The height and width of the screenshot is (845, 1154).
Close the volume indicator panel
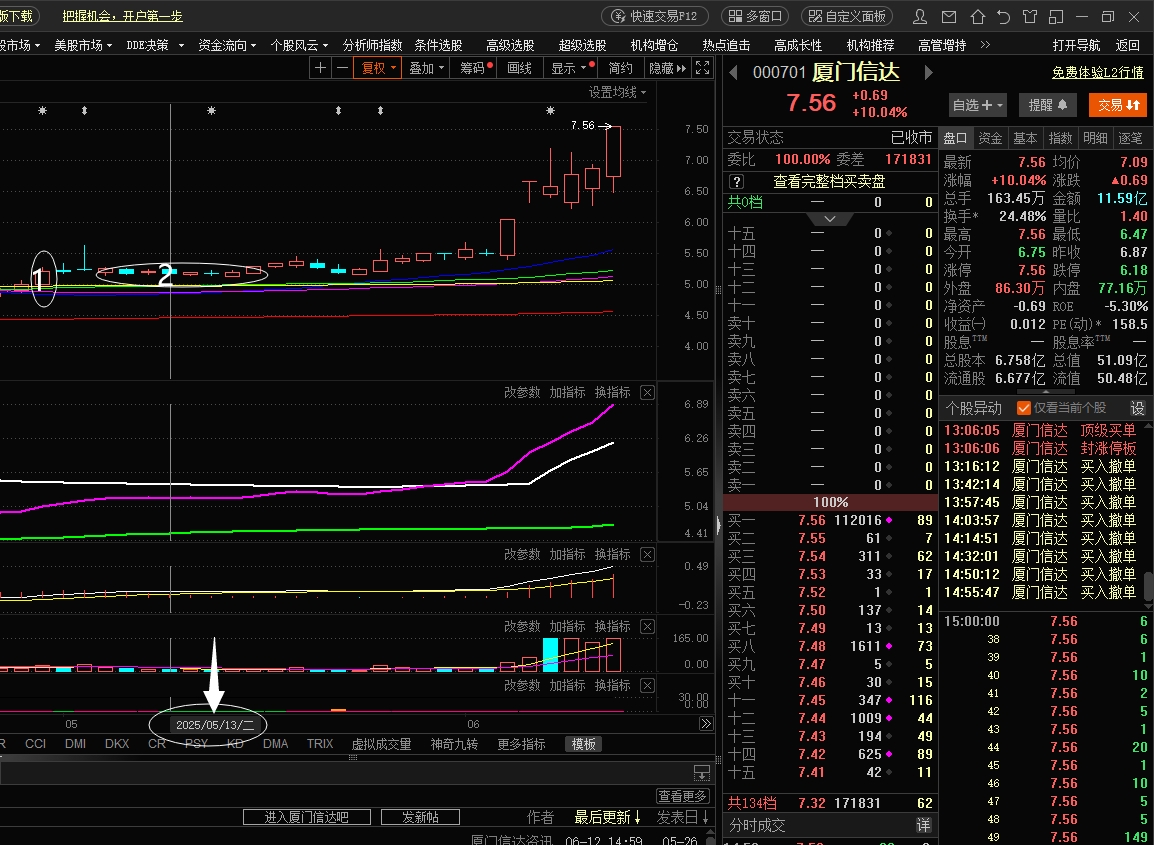647,626
